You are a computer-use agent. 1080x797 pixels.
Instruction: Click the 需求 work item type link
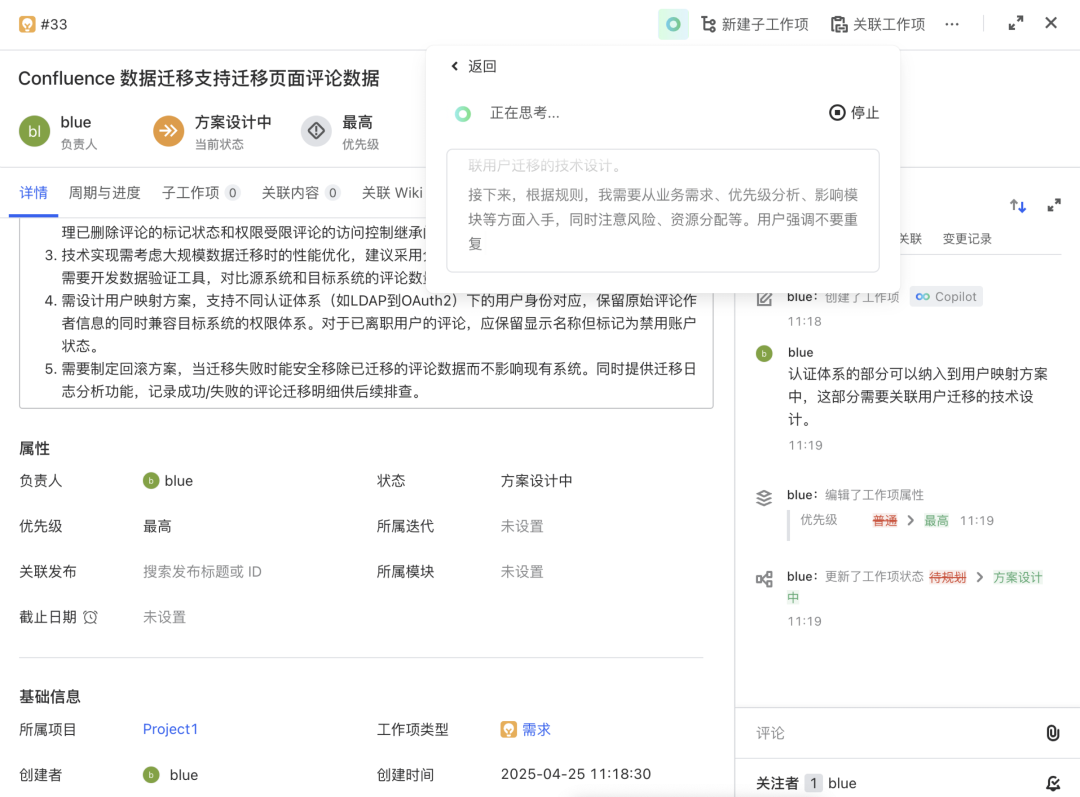tap(536, 729)
